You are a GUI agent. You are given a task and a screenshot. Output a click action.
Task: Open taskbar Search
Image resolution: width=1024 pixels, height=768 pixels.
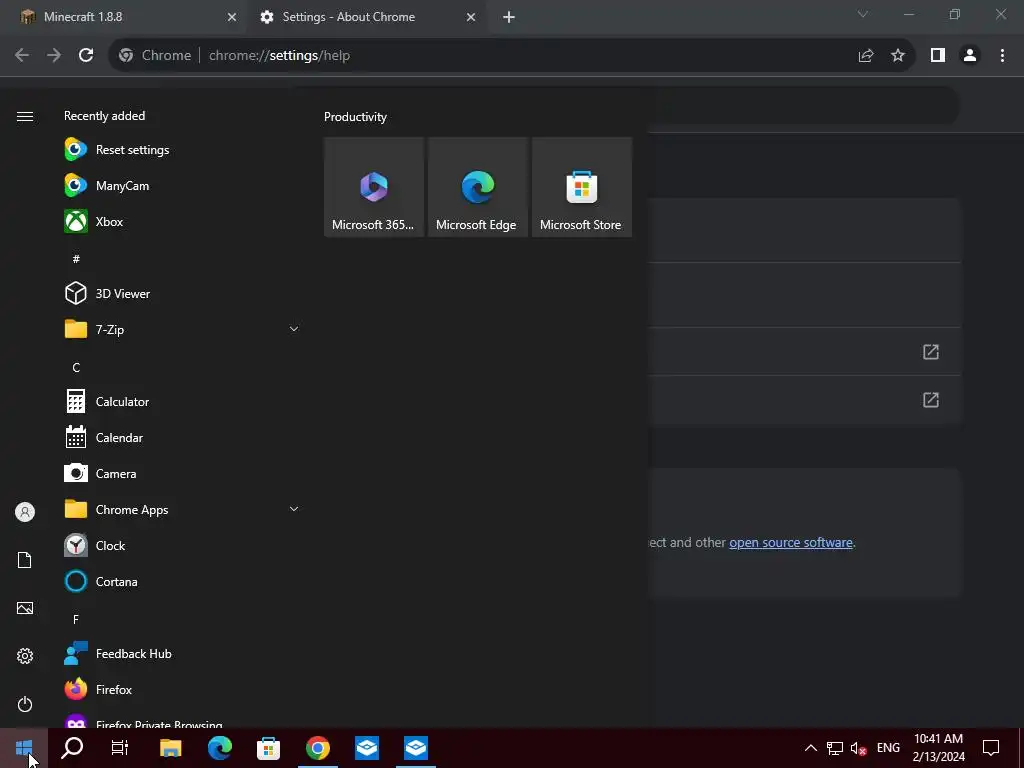click(72, 748)
